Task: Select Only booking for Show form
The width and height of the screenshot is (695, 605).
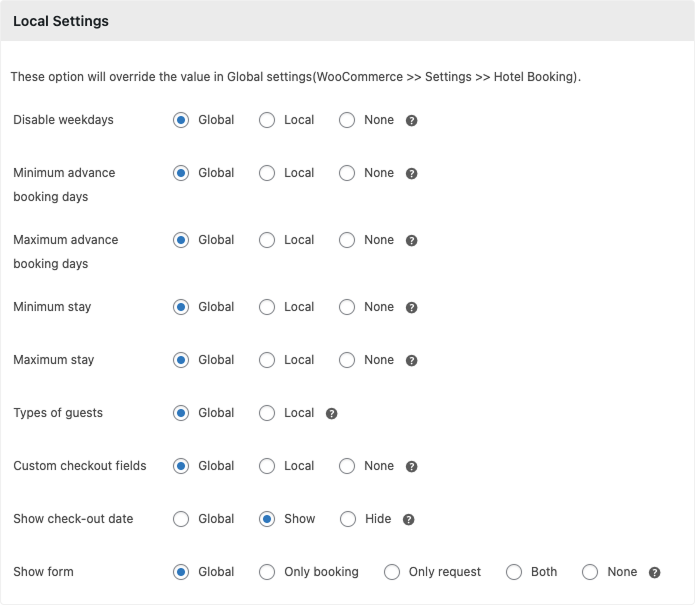Action: (267, 572)
